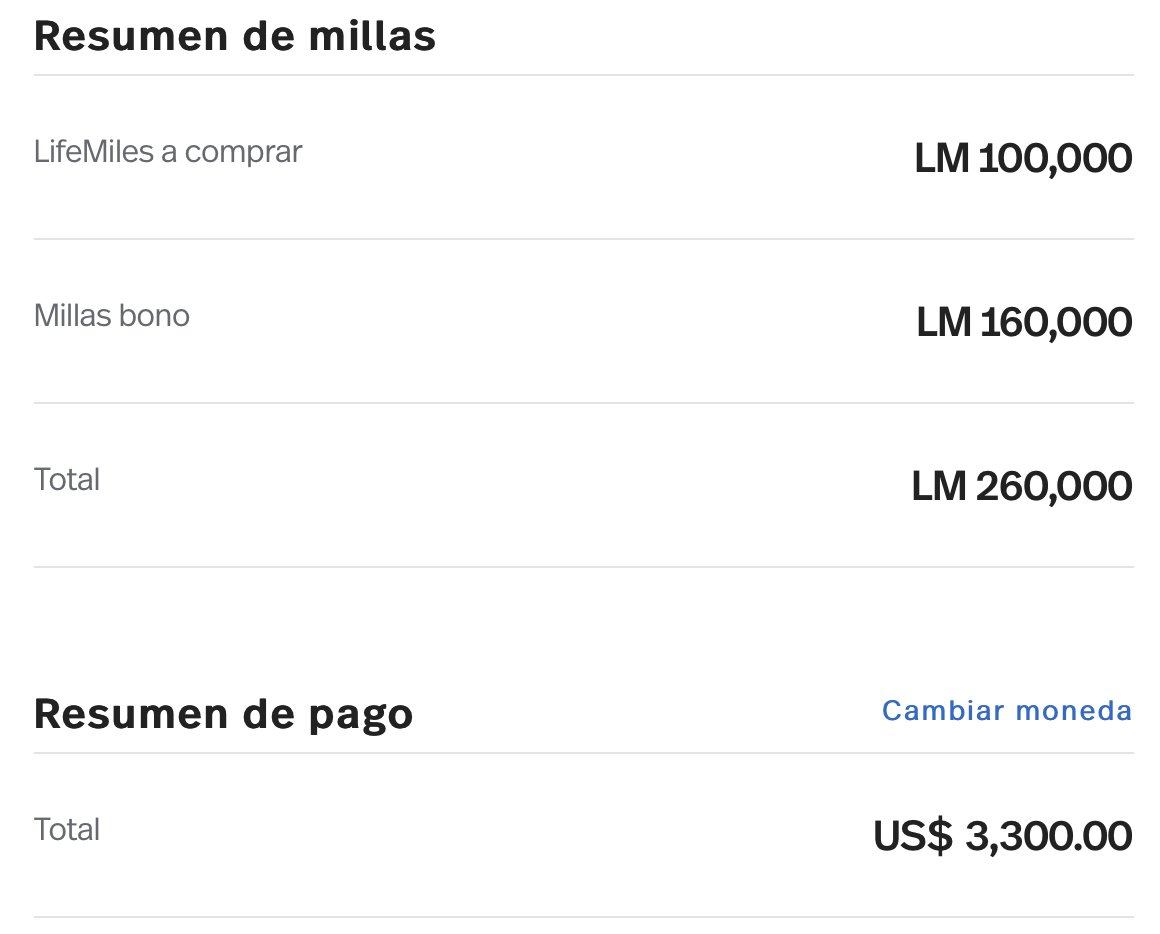Viewport: 1160px width, 934px height.
Task: Click the LifeMiles a comprar label
Action: click(x=168, y=152)
